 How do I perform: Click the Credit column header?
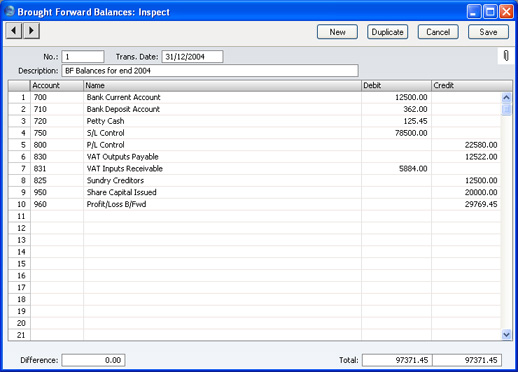(x=472, y=86)
